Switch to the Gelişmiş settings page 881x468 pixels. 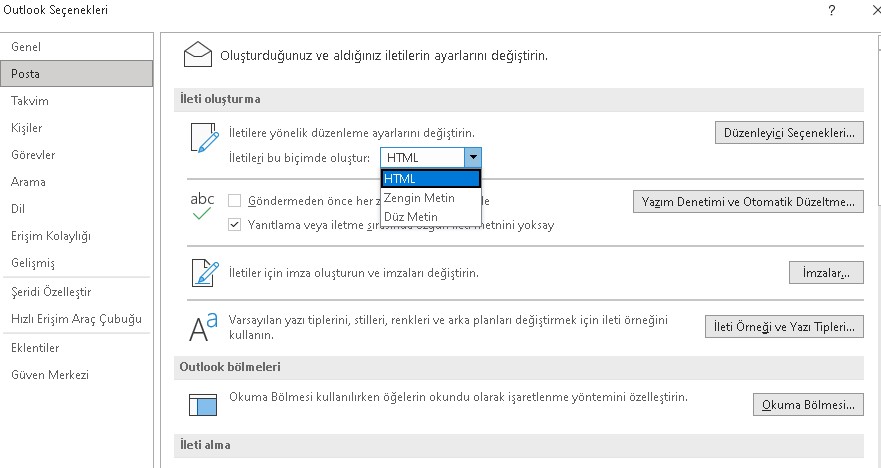[33, 263]
